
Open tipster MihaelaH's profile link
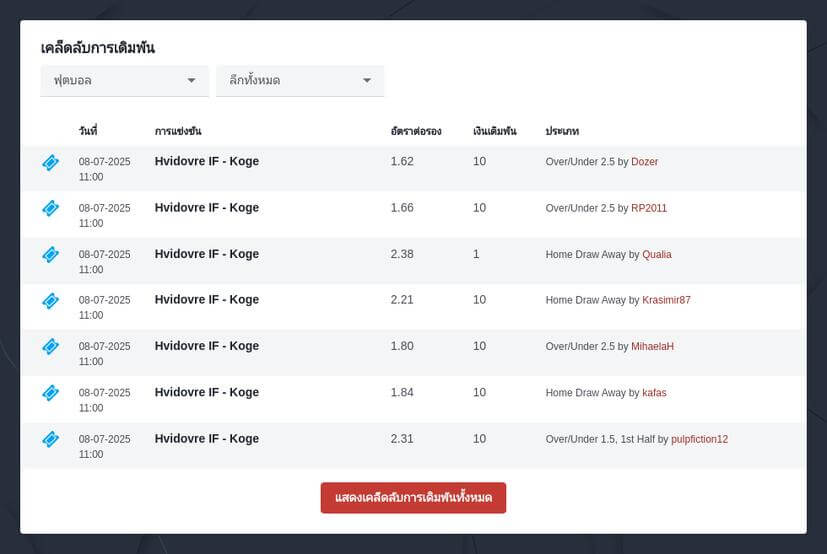(652, 347)
